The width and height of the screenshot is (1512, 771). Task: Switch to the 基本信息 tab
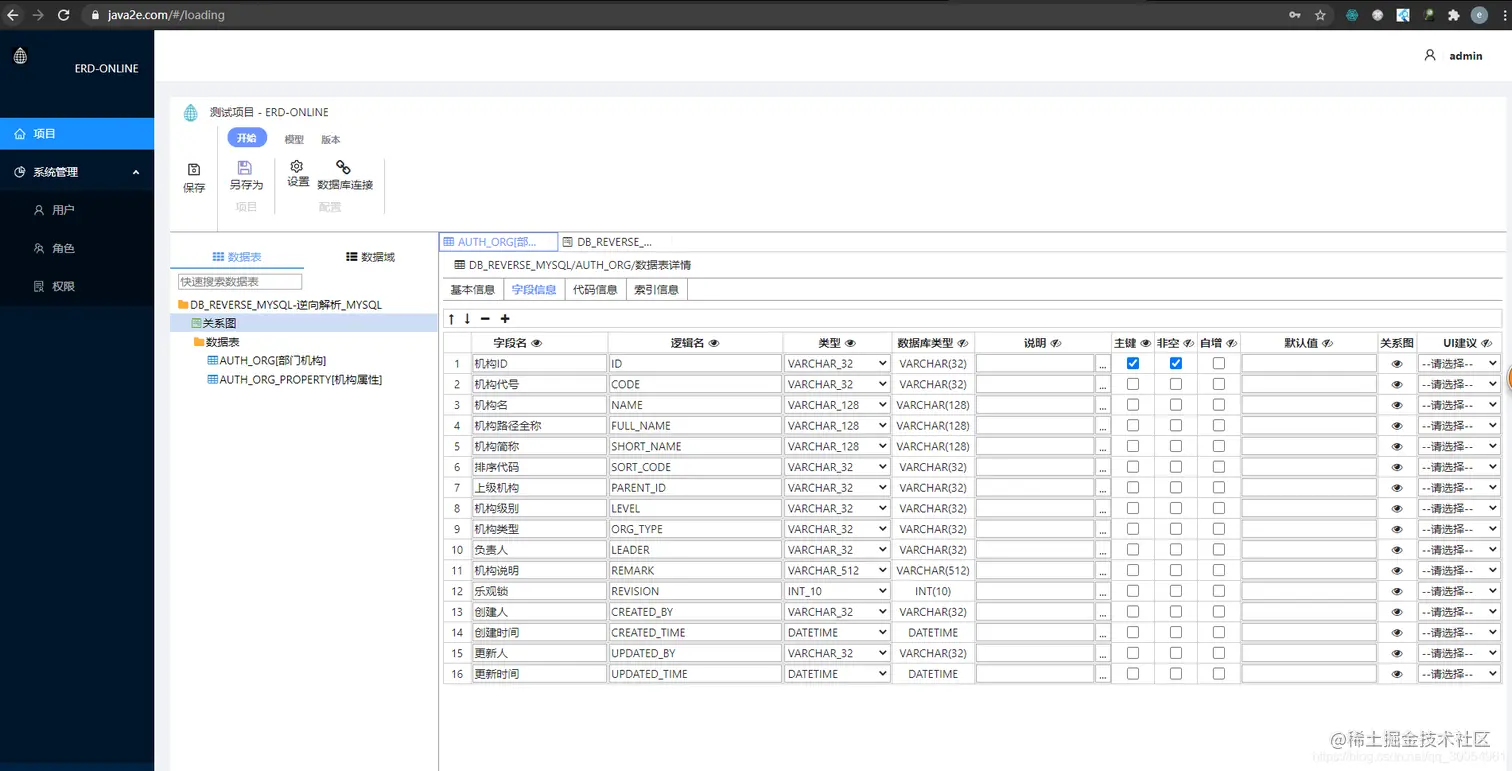(473, 290)
